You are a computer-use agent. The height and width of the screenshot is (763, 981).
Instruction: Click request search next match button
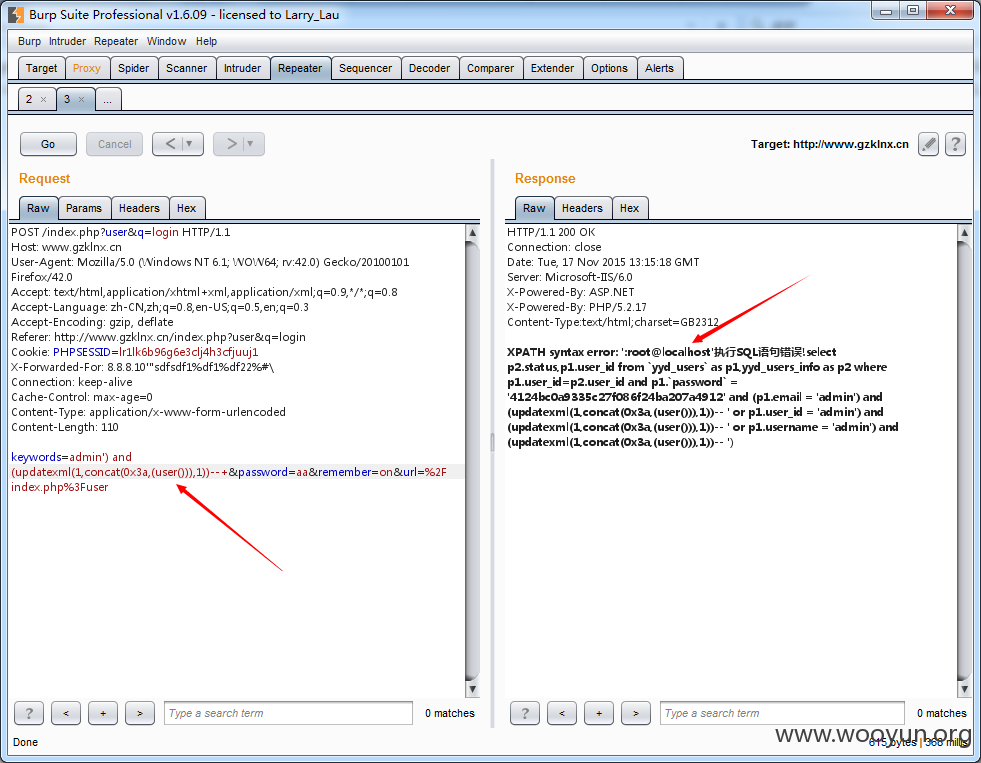(x=140, y=713)
